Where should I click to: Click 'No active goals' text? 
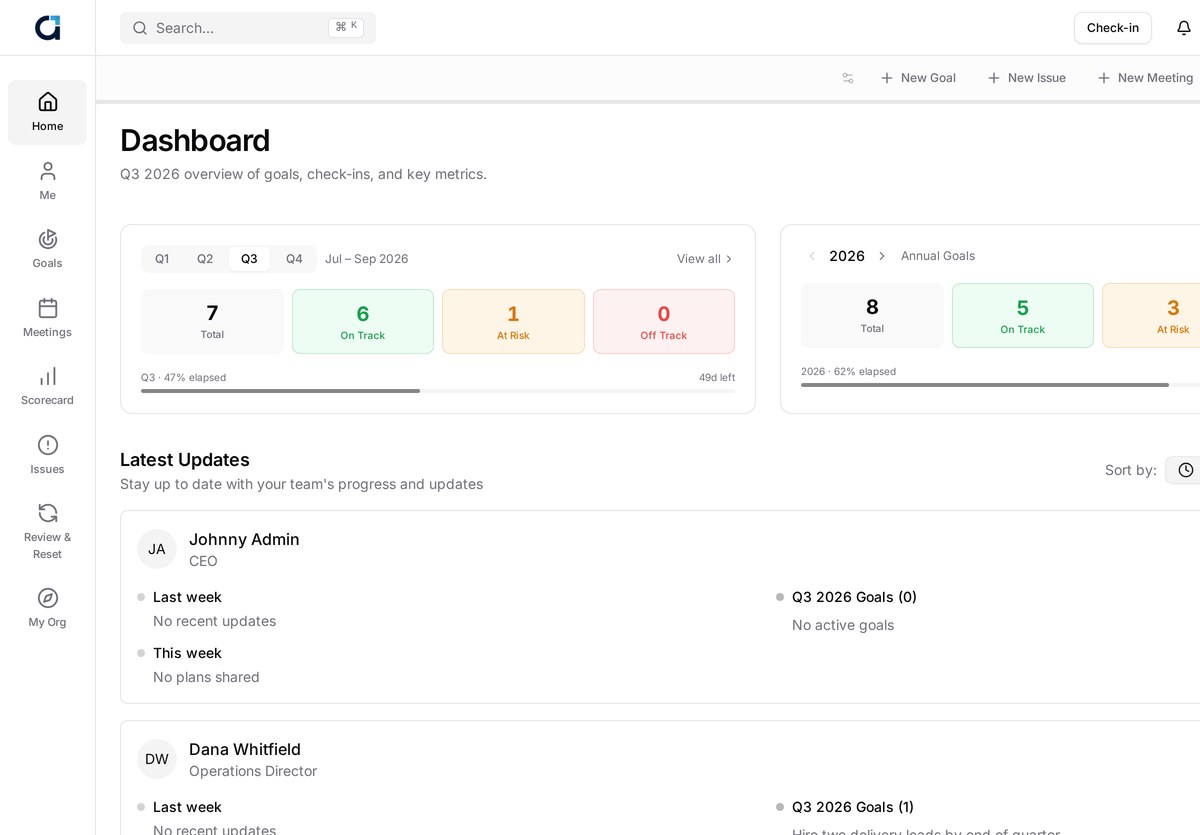843,625
